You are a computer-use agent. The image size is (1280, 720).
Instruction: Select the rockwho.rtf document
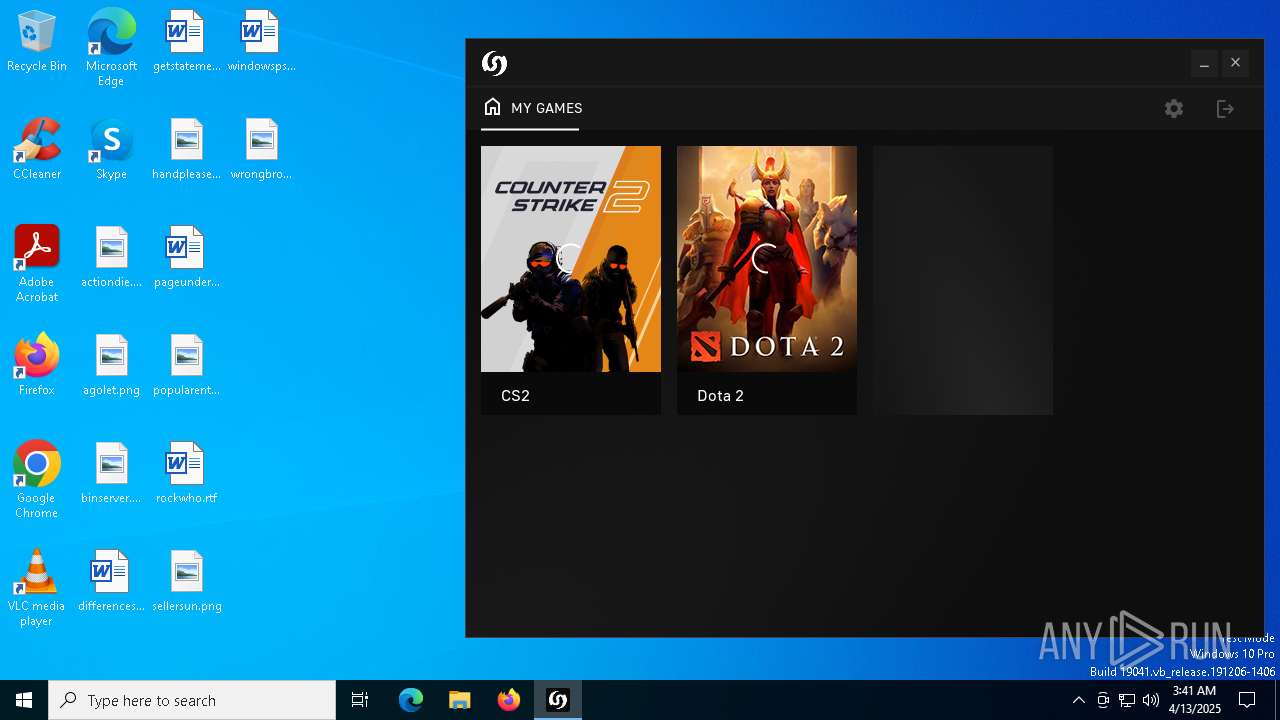[x=186, y=473]
